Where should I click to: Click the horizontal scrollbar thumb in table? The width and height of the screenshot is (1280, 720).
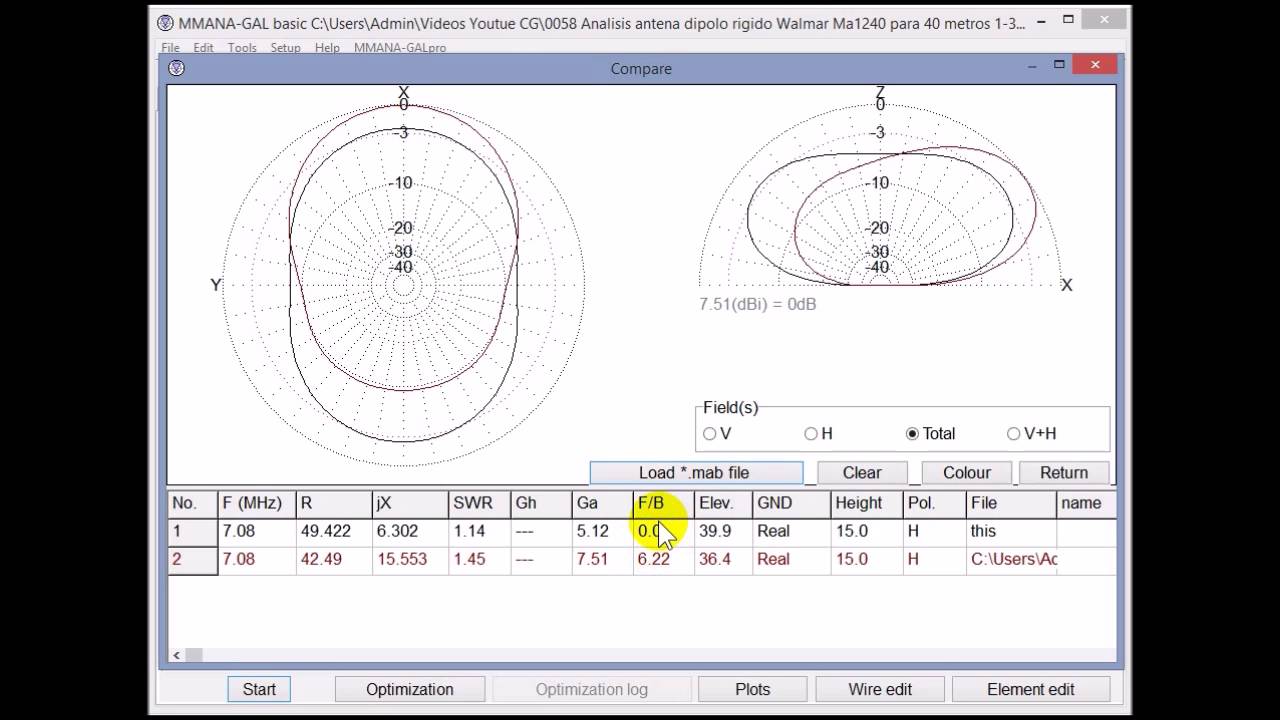coord(194,655)
